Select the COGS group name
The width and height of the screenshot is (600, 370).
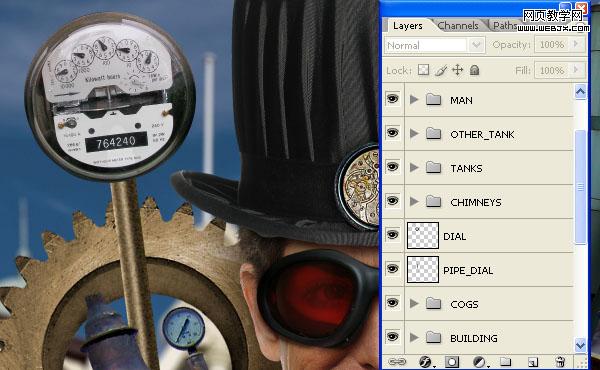coord(464,305)
